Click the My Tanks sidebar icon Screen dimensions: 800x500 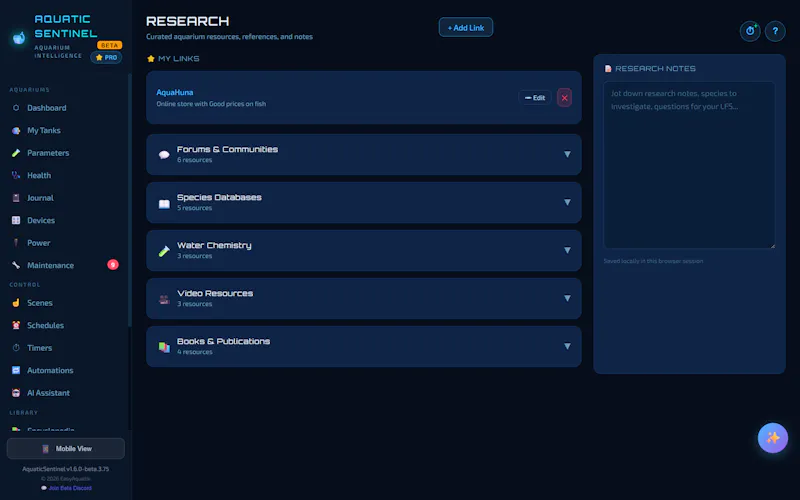(x=16, y=131)
